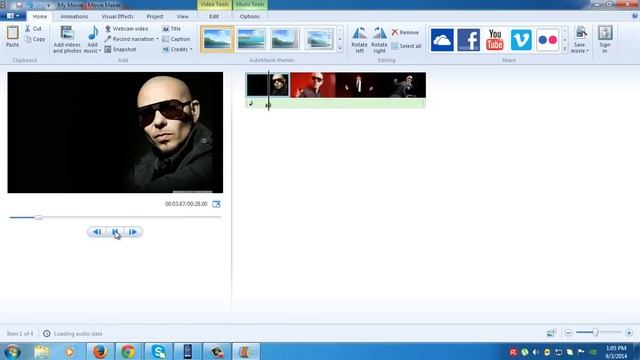Expand Record narration dropdown arrow
This screenshot has height=360, width=640.
point(157,39)
